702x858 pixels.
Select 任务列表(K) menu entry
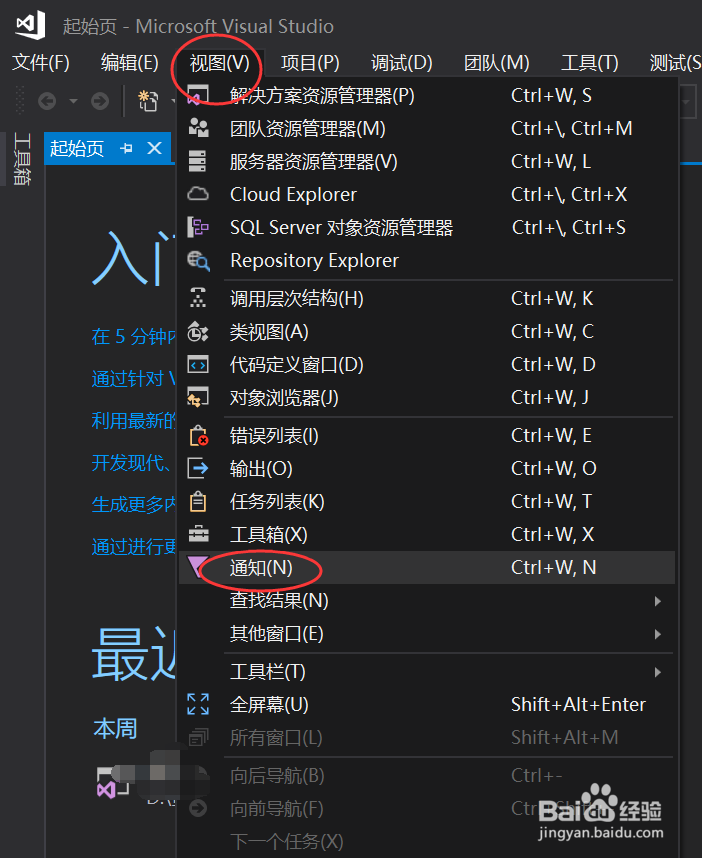pos(427,501)
